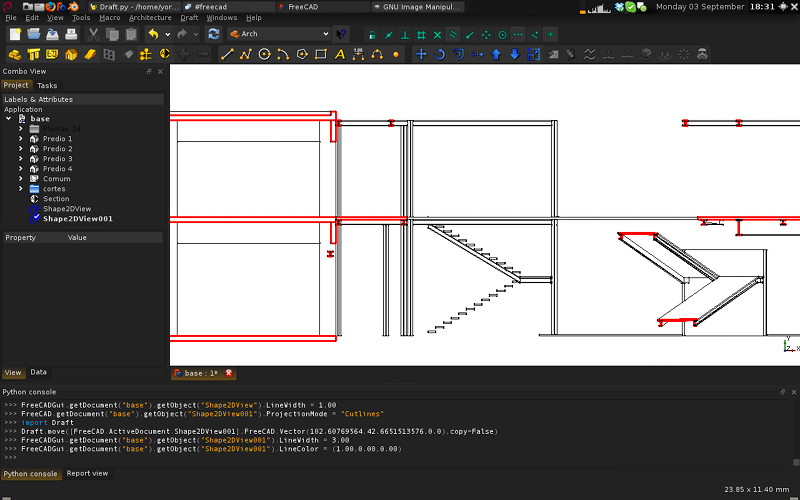Viewport: 800px width, 500px height.
Task: Toggle snap to intersection
Action: click(x=437, y=35)
